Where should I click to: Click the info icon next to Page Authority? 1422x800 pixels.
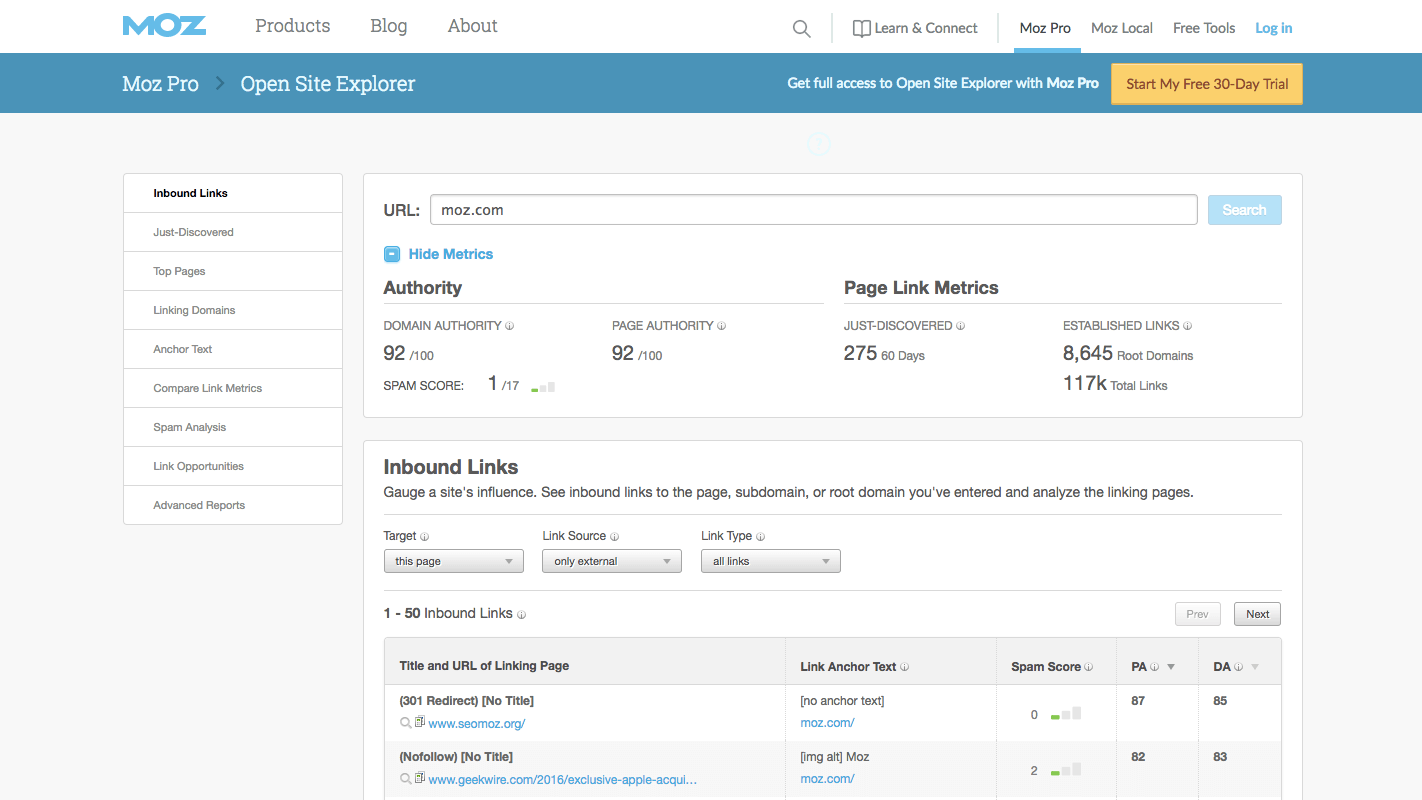click(721, 326)
